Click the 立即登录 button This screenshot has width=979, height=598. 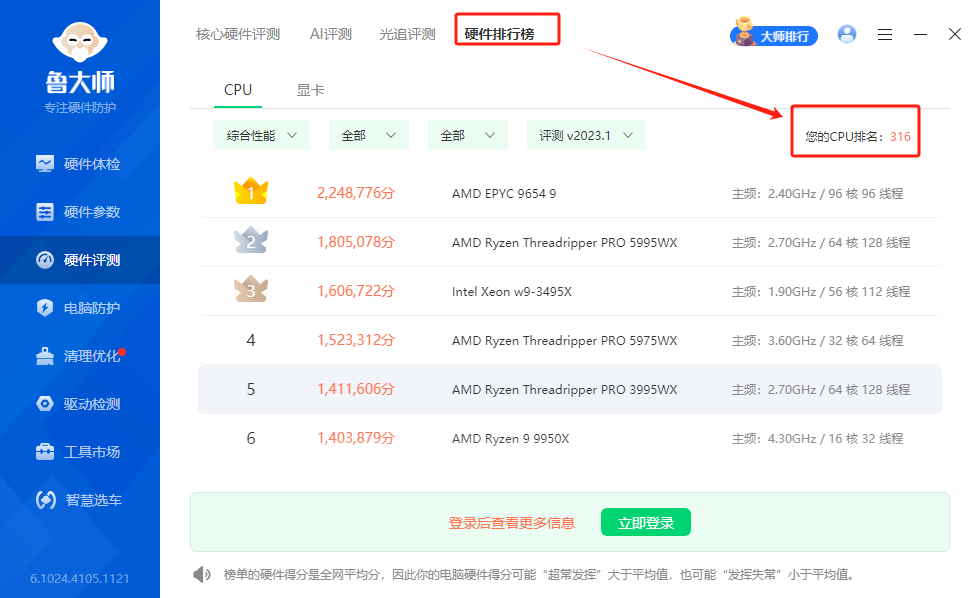tap(646, 522)
